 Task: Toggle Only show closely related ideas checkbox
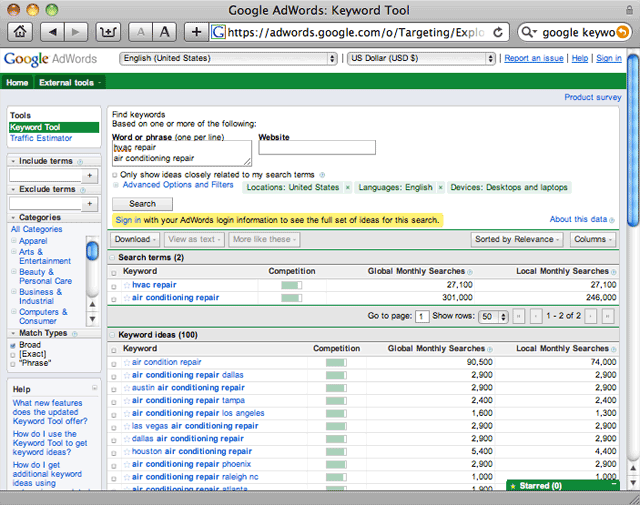115,175
